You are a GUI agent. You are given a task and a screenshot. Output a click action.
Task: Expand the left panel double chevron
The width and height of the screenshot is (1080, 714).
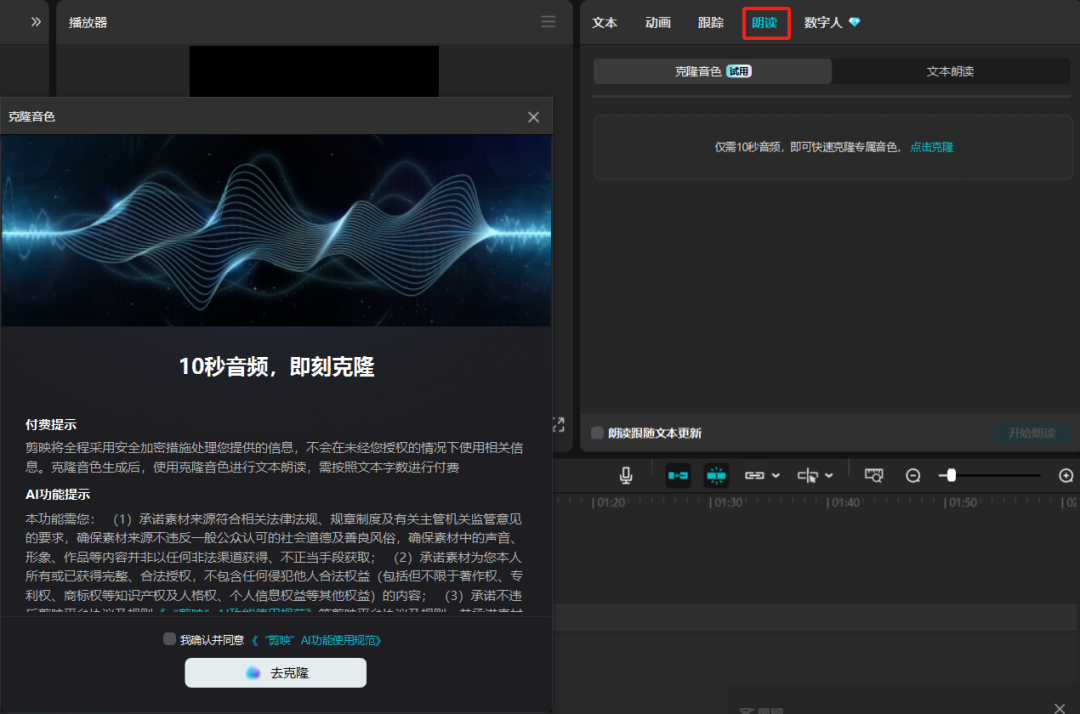(36, 21)
